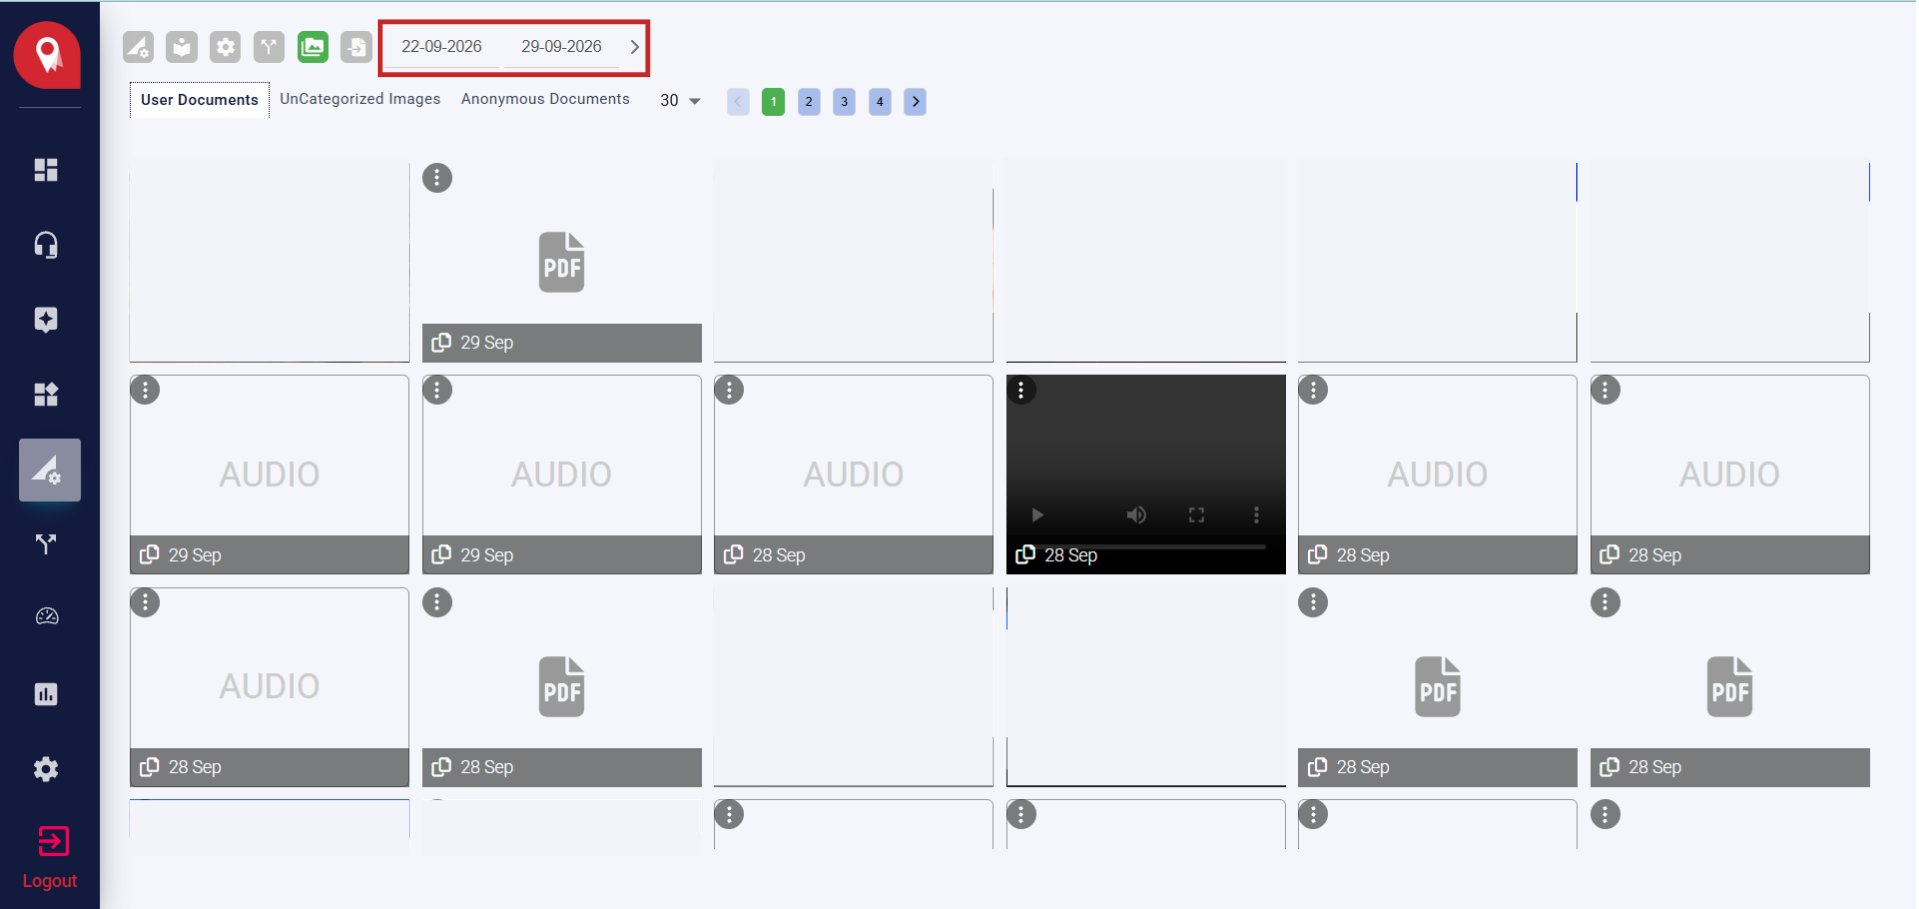
Task: Go to page 3 in pagination
Action: coord(844,102)
